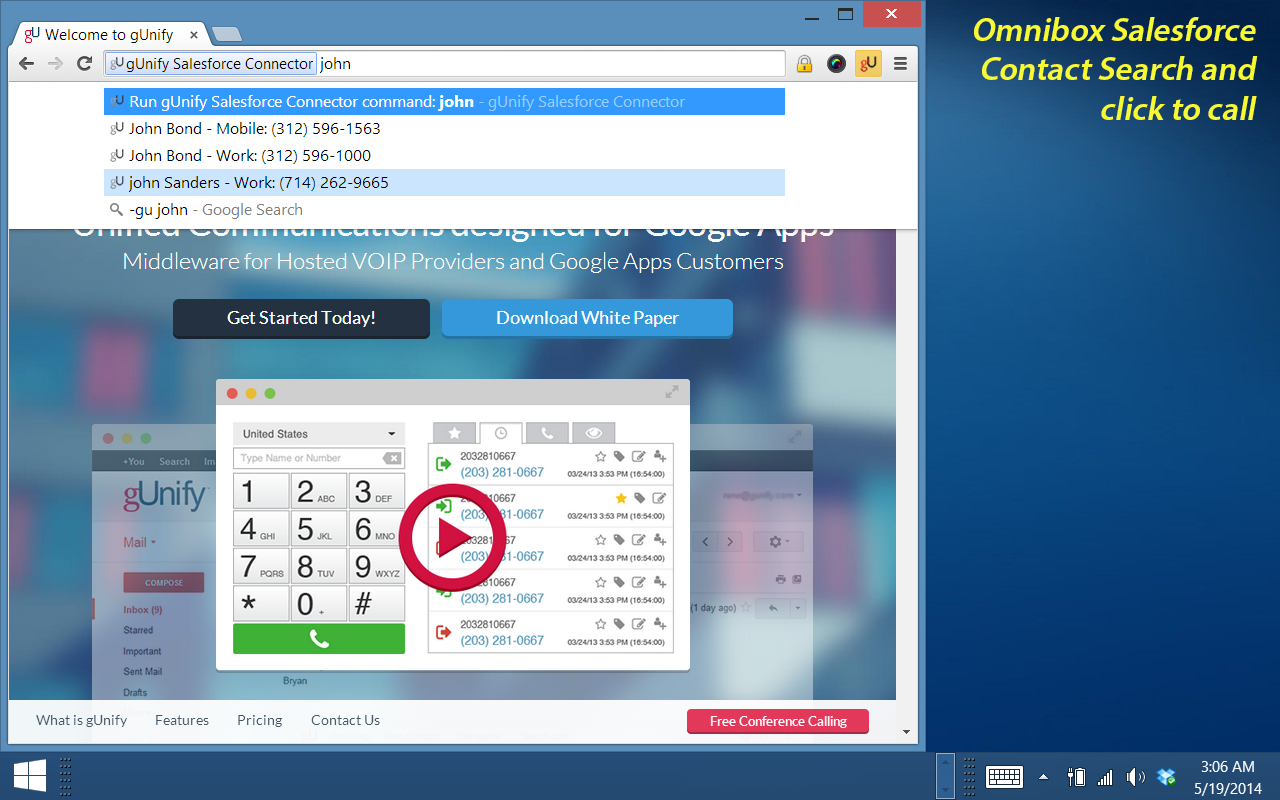1280x800 pixels.
Task: Select John Bond - Work suggestion
Action: point(444,156)
